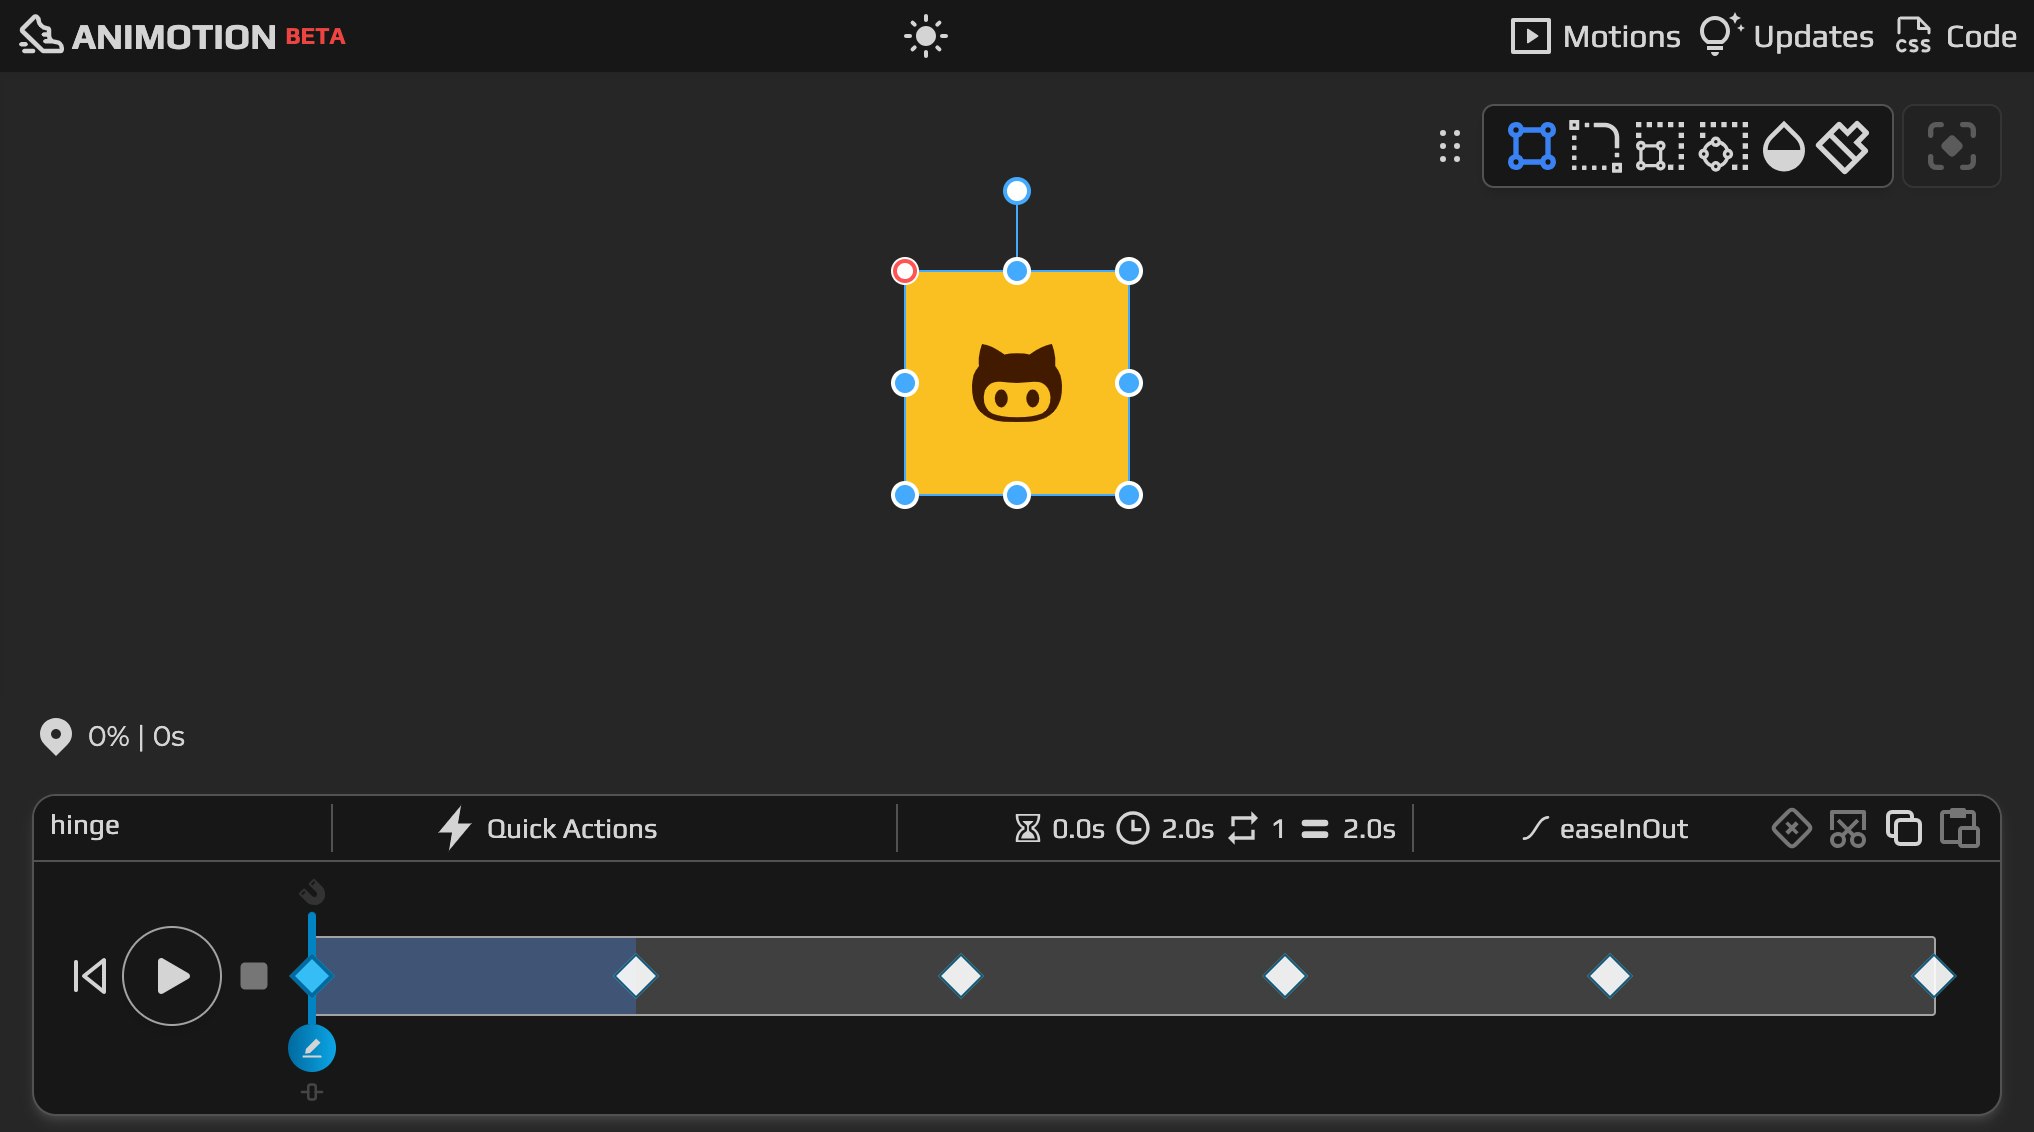Click the playhead edit pencil button
This screenshot has width=2034, height=1132.
pos(312,1048)
